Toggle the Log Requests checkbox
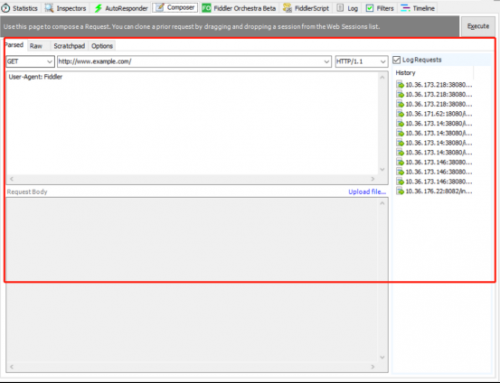 [396, 60]
